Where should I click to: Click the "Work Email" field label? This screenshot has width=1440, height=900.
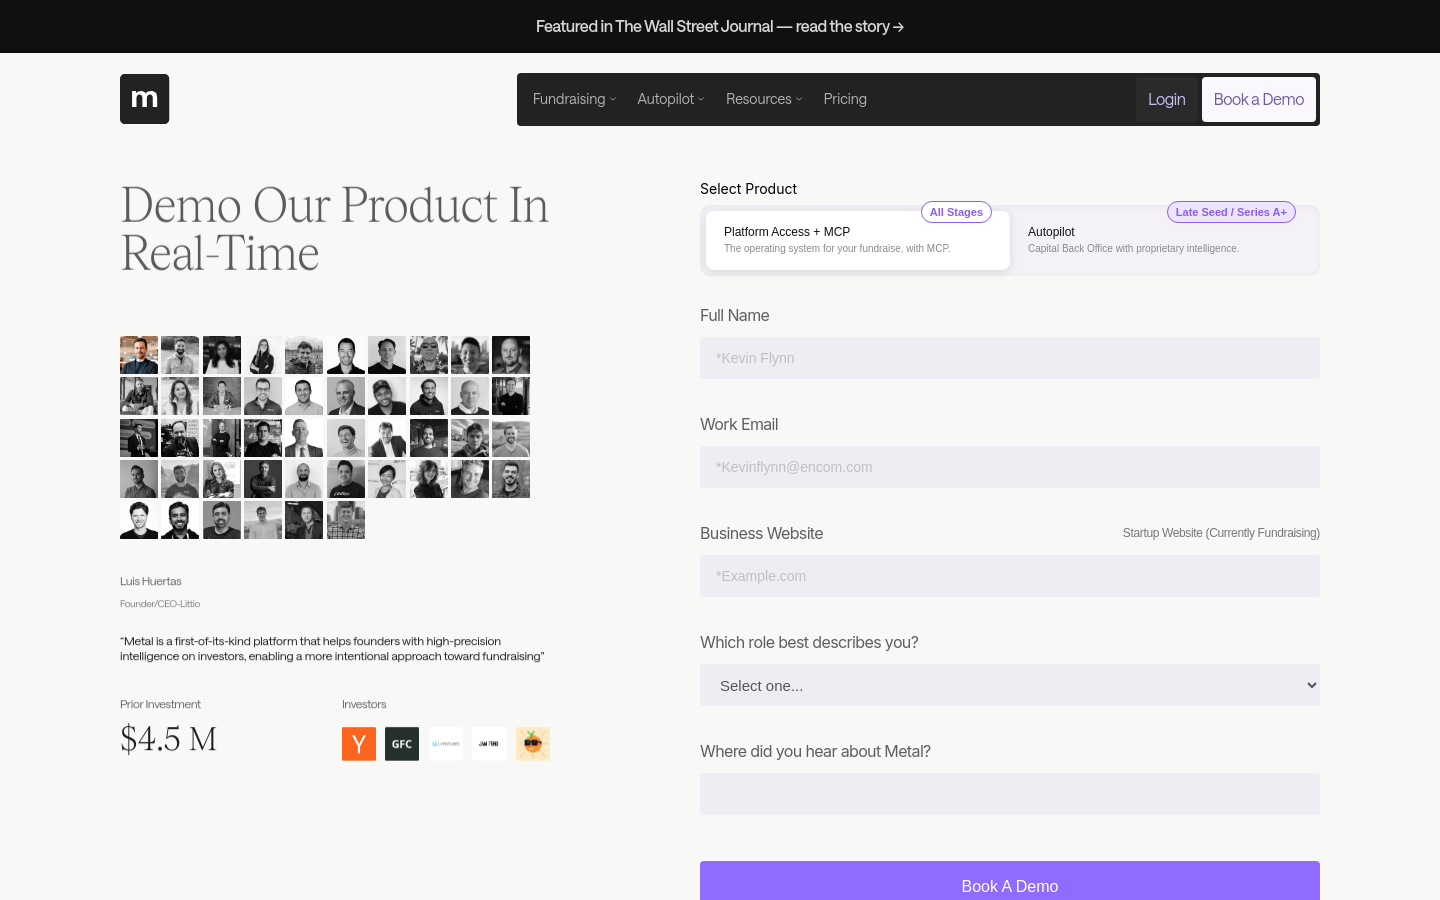coord(739,424)
